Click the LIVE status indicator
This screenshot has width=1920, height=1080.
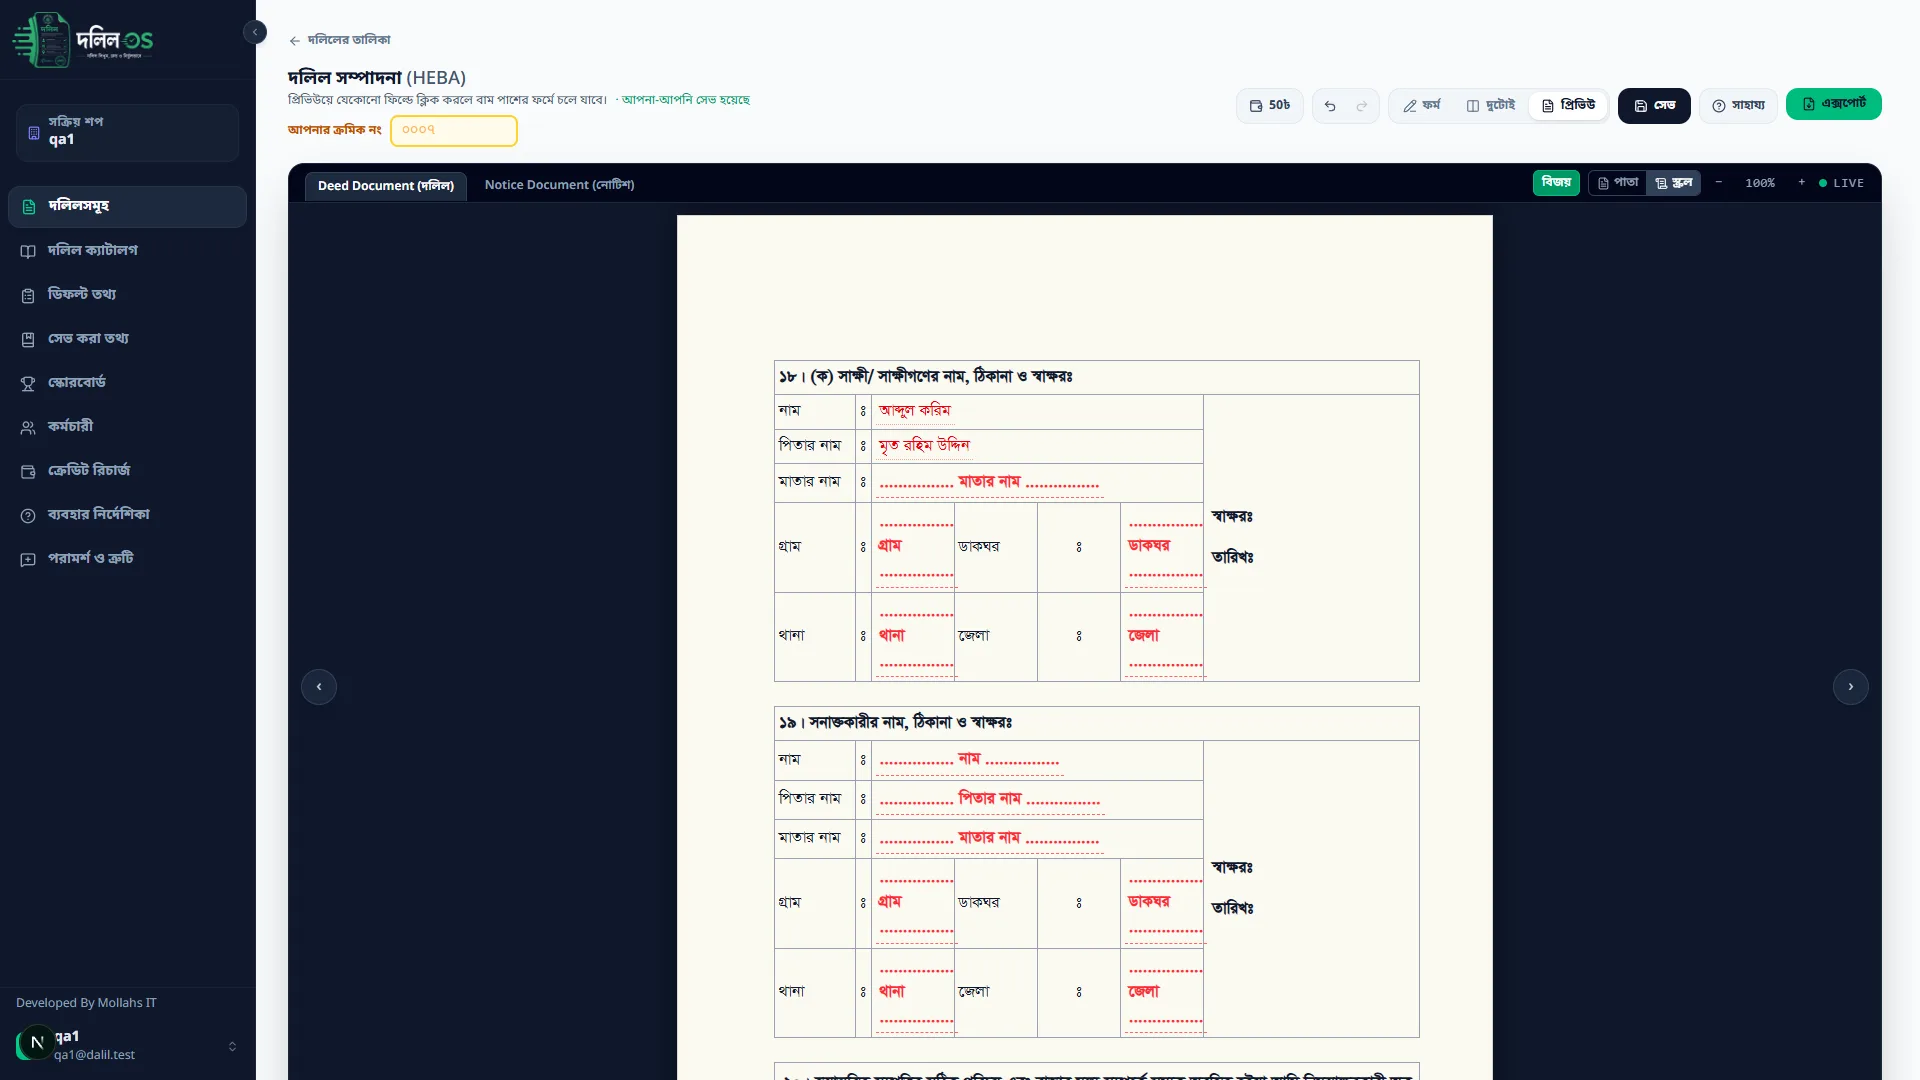(1841, 183)
